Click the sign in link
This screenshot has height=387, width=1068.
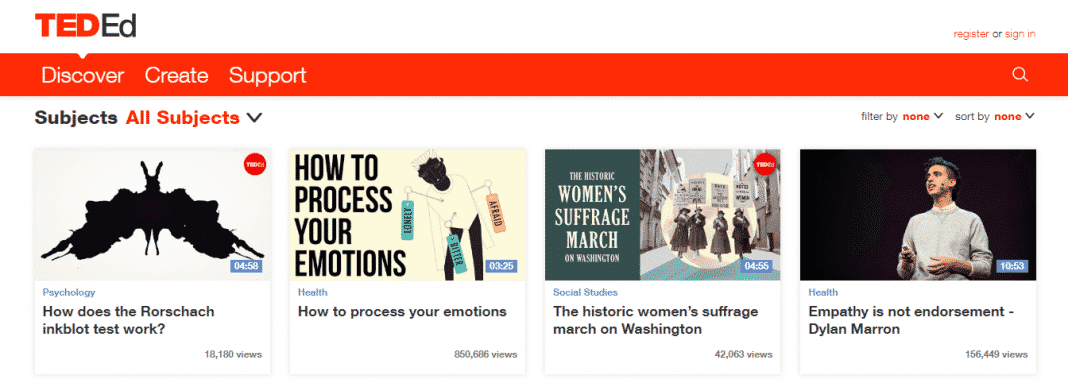click(1020, 34)
